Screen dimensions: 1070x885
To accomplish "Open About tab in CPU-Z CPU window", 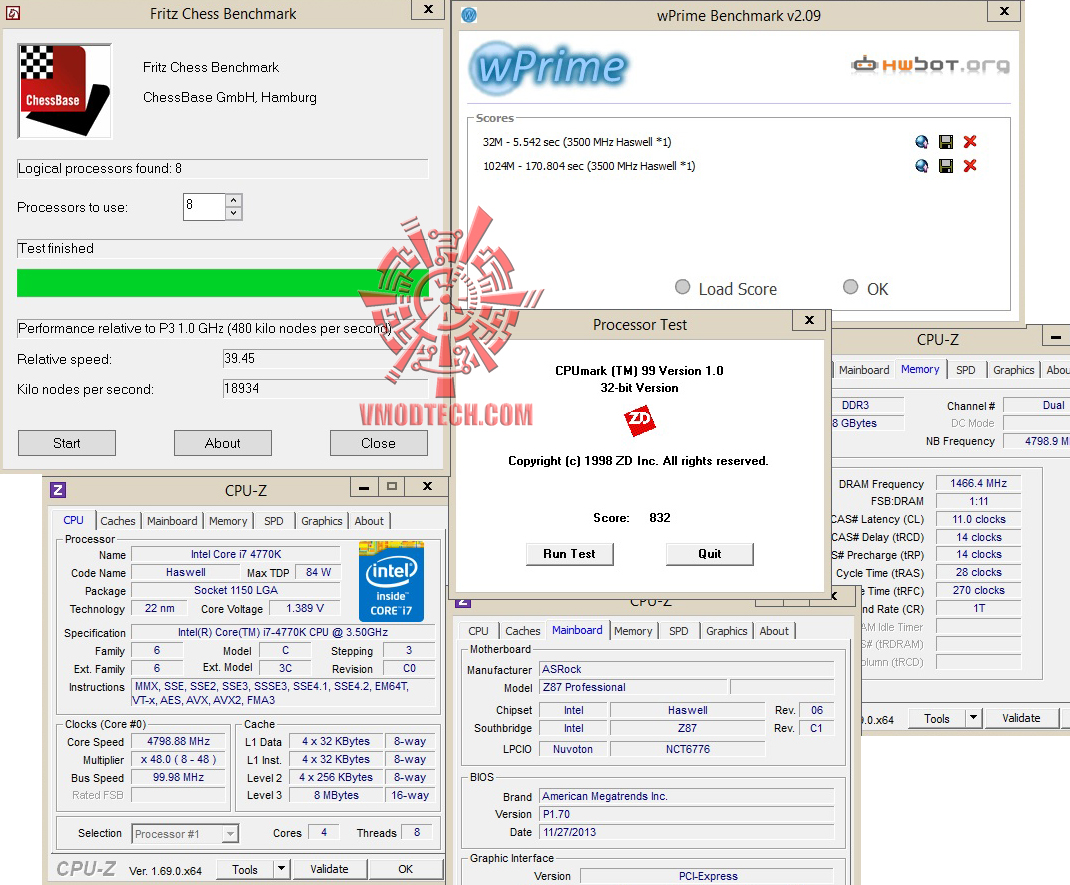I will coord(369,521).
